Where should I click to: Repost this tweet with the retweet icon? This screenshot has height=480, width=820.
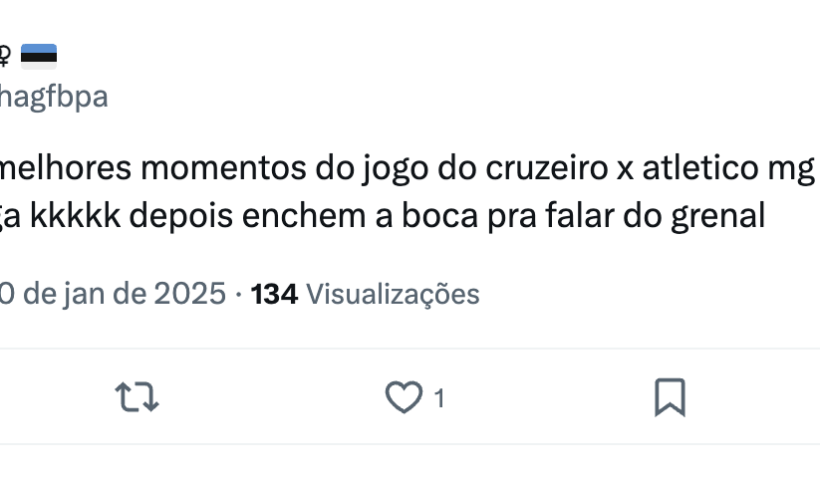point(138,398)
